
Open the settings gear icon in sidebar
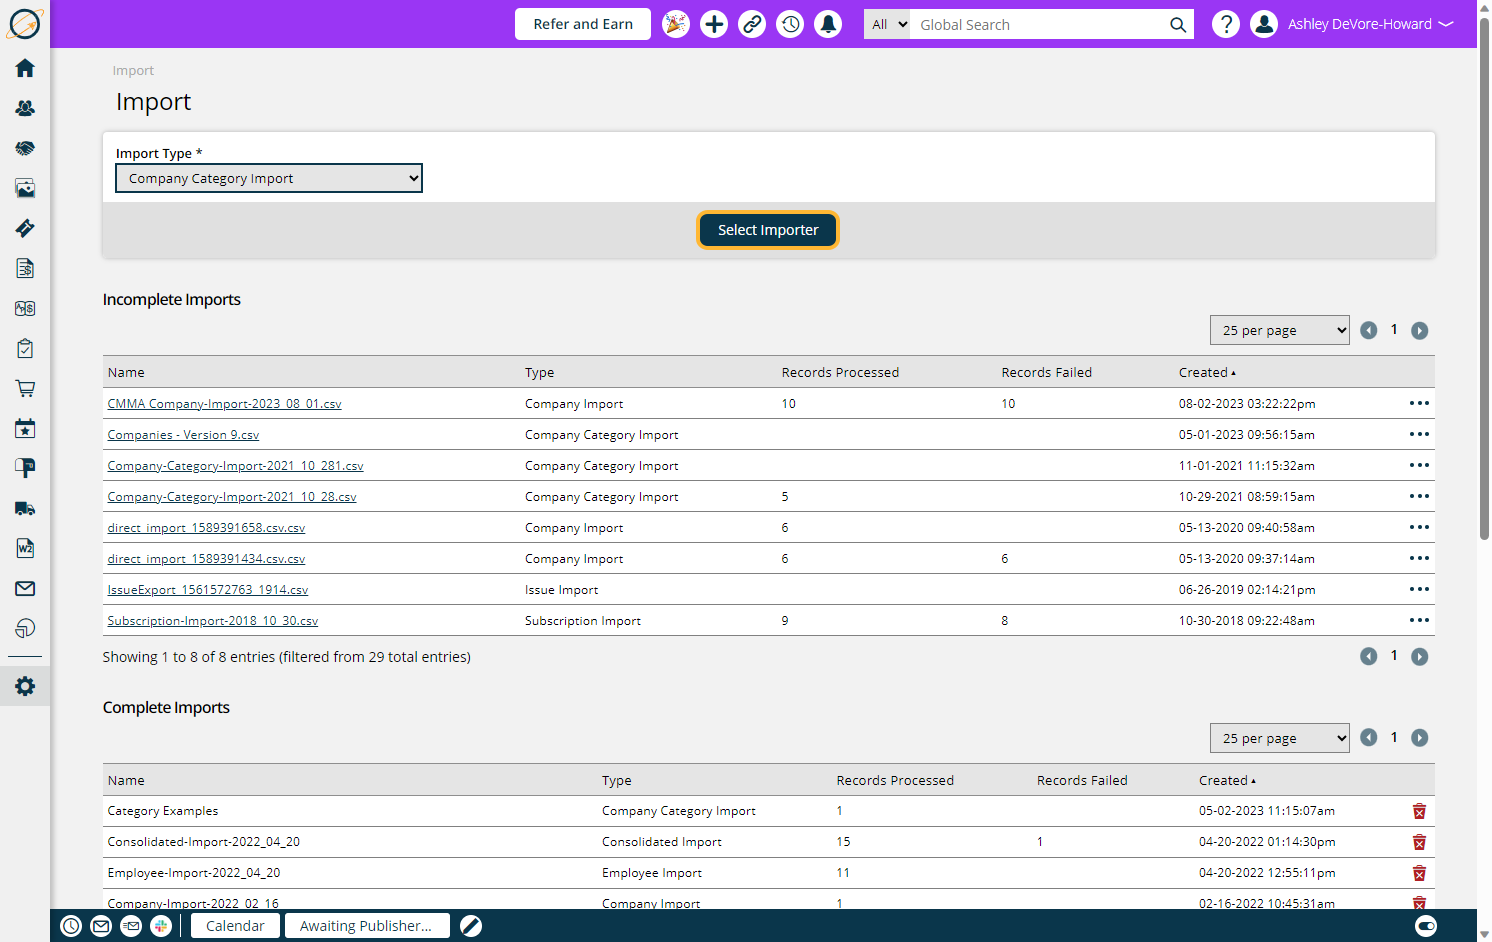[x=25, y=686]
